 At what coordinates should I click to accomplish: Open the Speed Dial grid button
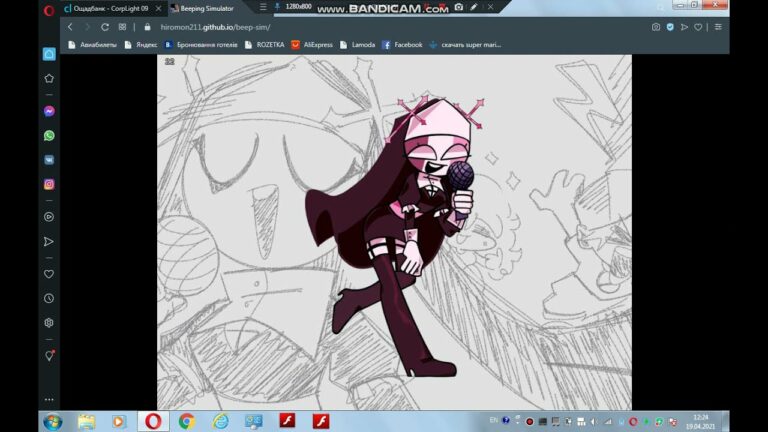tap(122, 27)
